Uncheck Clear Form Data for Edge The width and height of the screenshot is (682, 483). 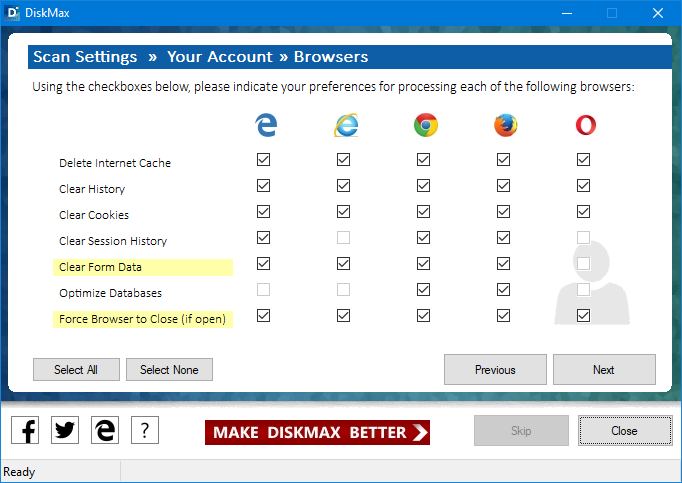click(x=263, y=264)
